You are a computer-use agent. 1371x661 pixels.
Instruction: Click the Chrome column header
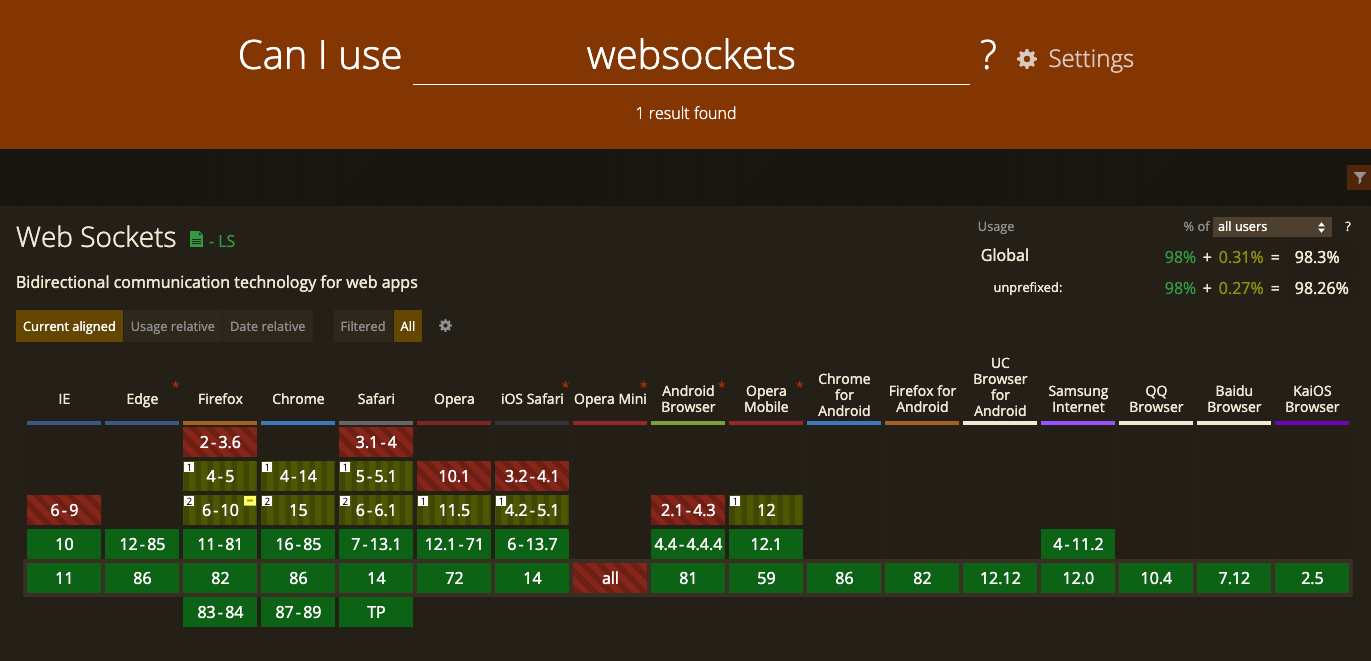point(298,399)
